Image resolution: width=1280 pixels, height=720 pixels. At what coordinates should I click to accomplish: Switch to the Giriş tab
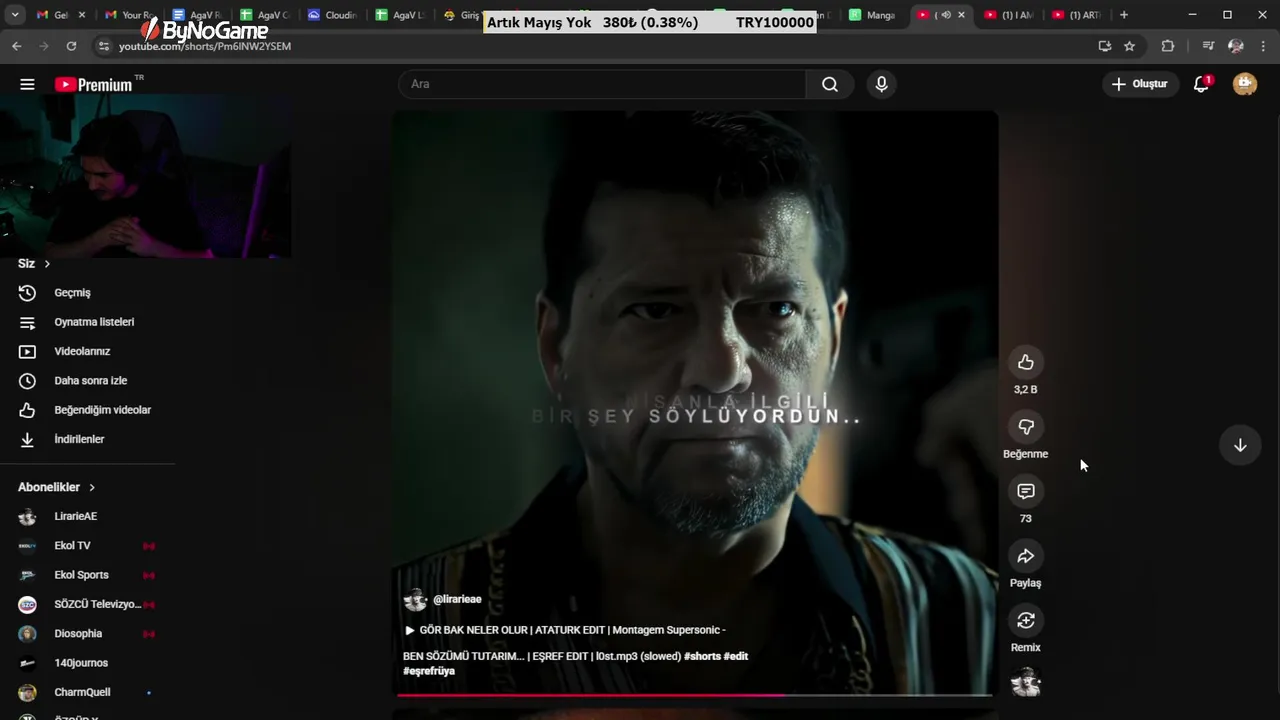[461, 15]
